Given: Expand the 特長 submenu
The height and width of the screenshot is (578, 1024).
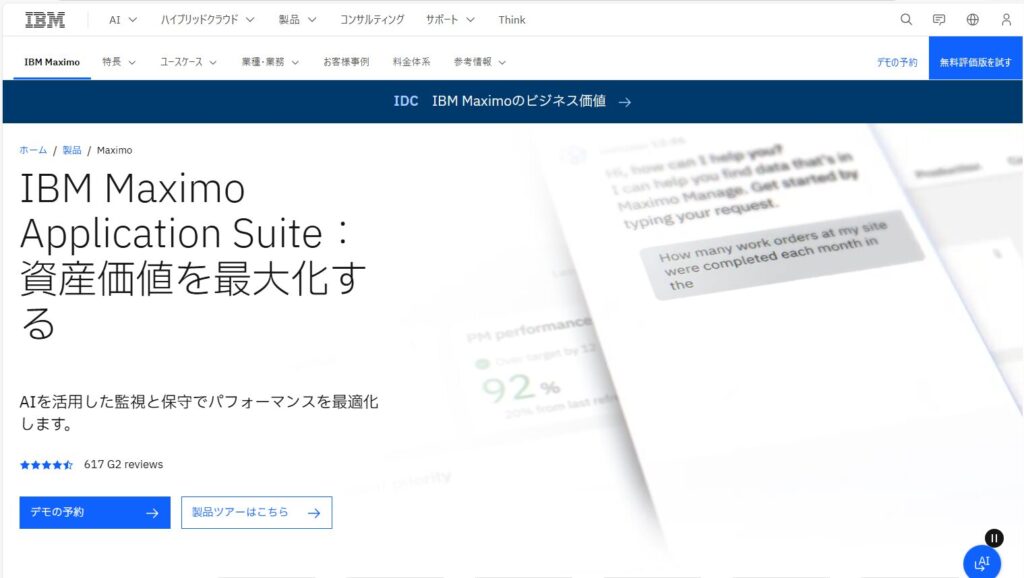Looking at the screenshot, I should [x=118, y=62].
